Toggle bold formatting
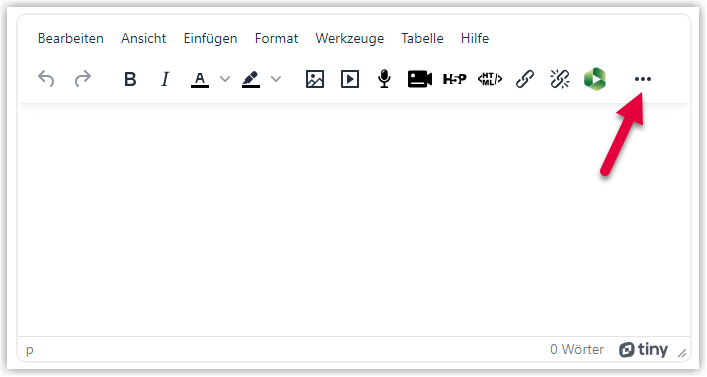Image resolution: width=707 pixels, height=377 pixels. point(130,79)
